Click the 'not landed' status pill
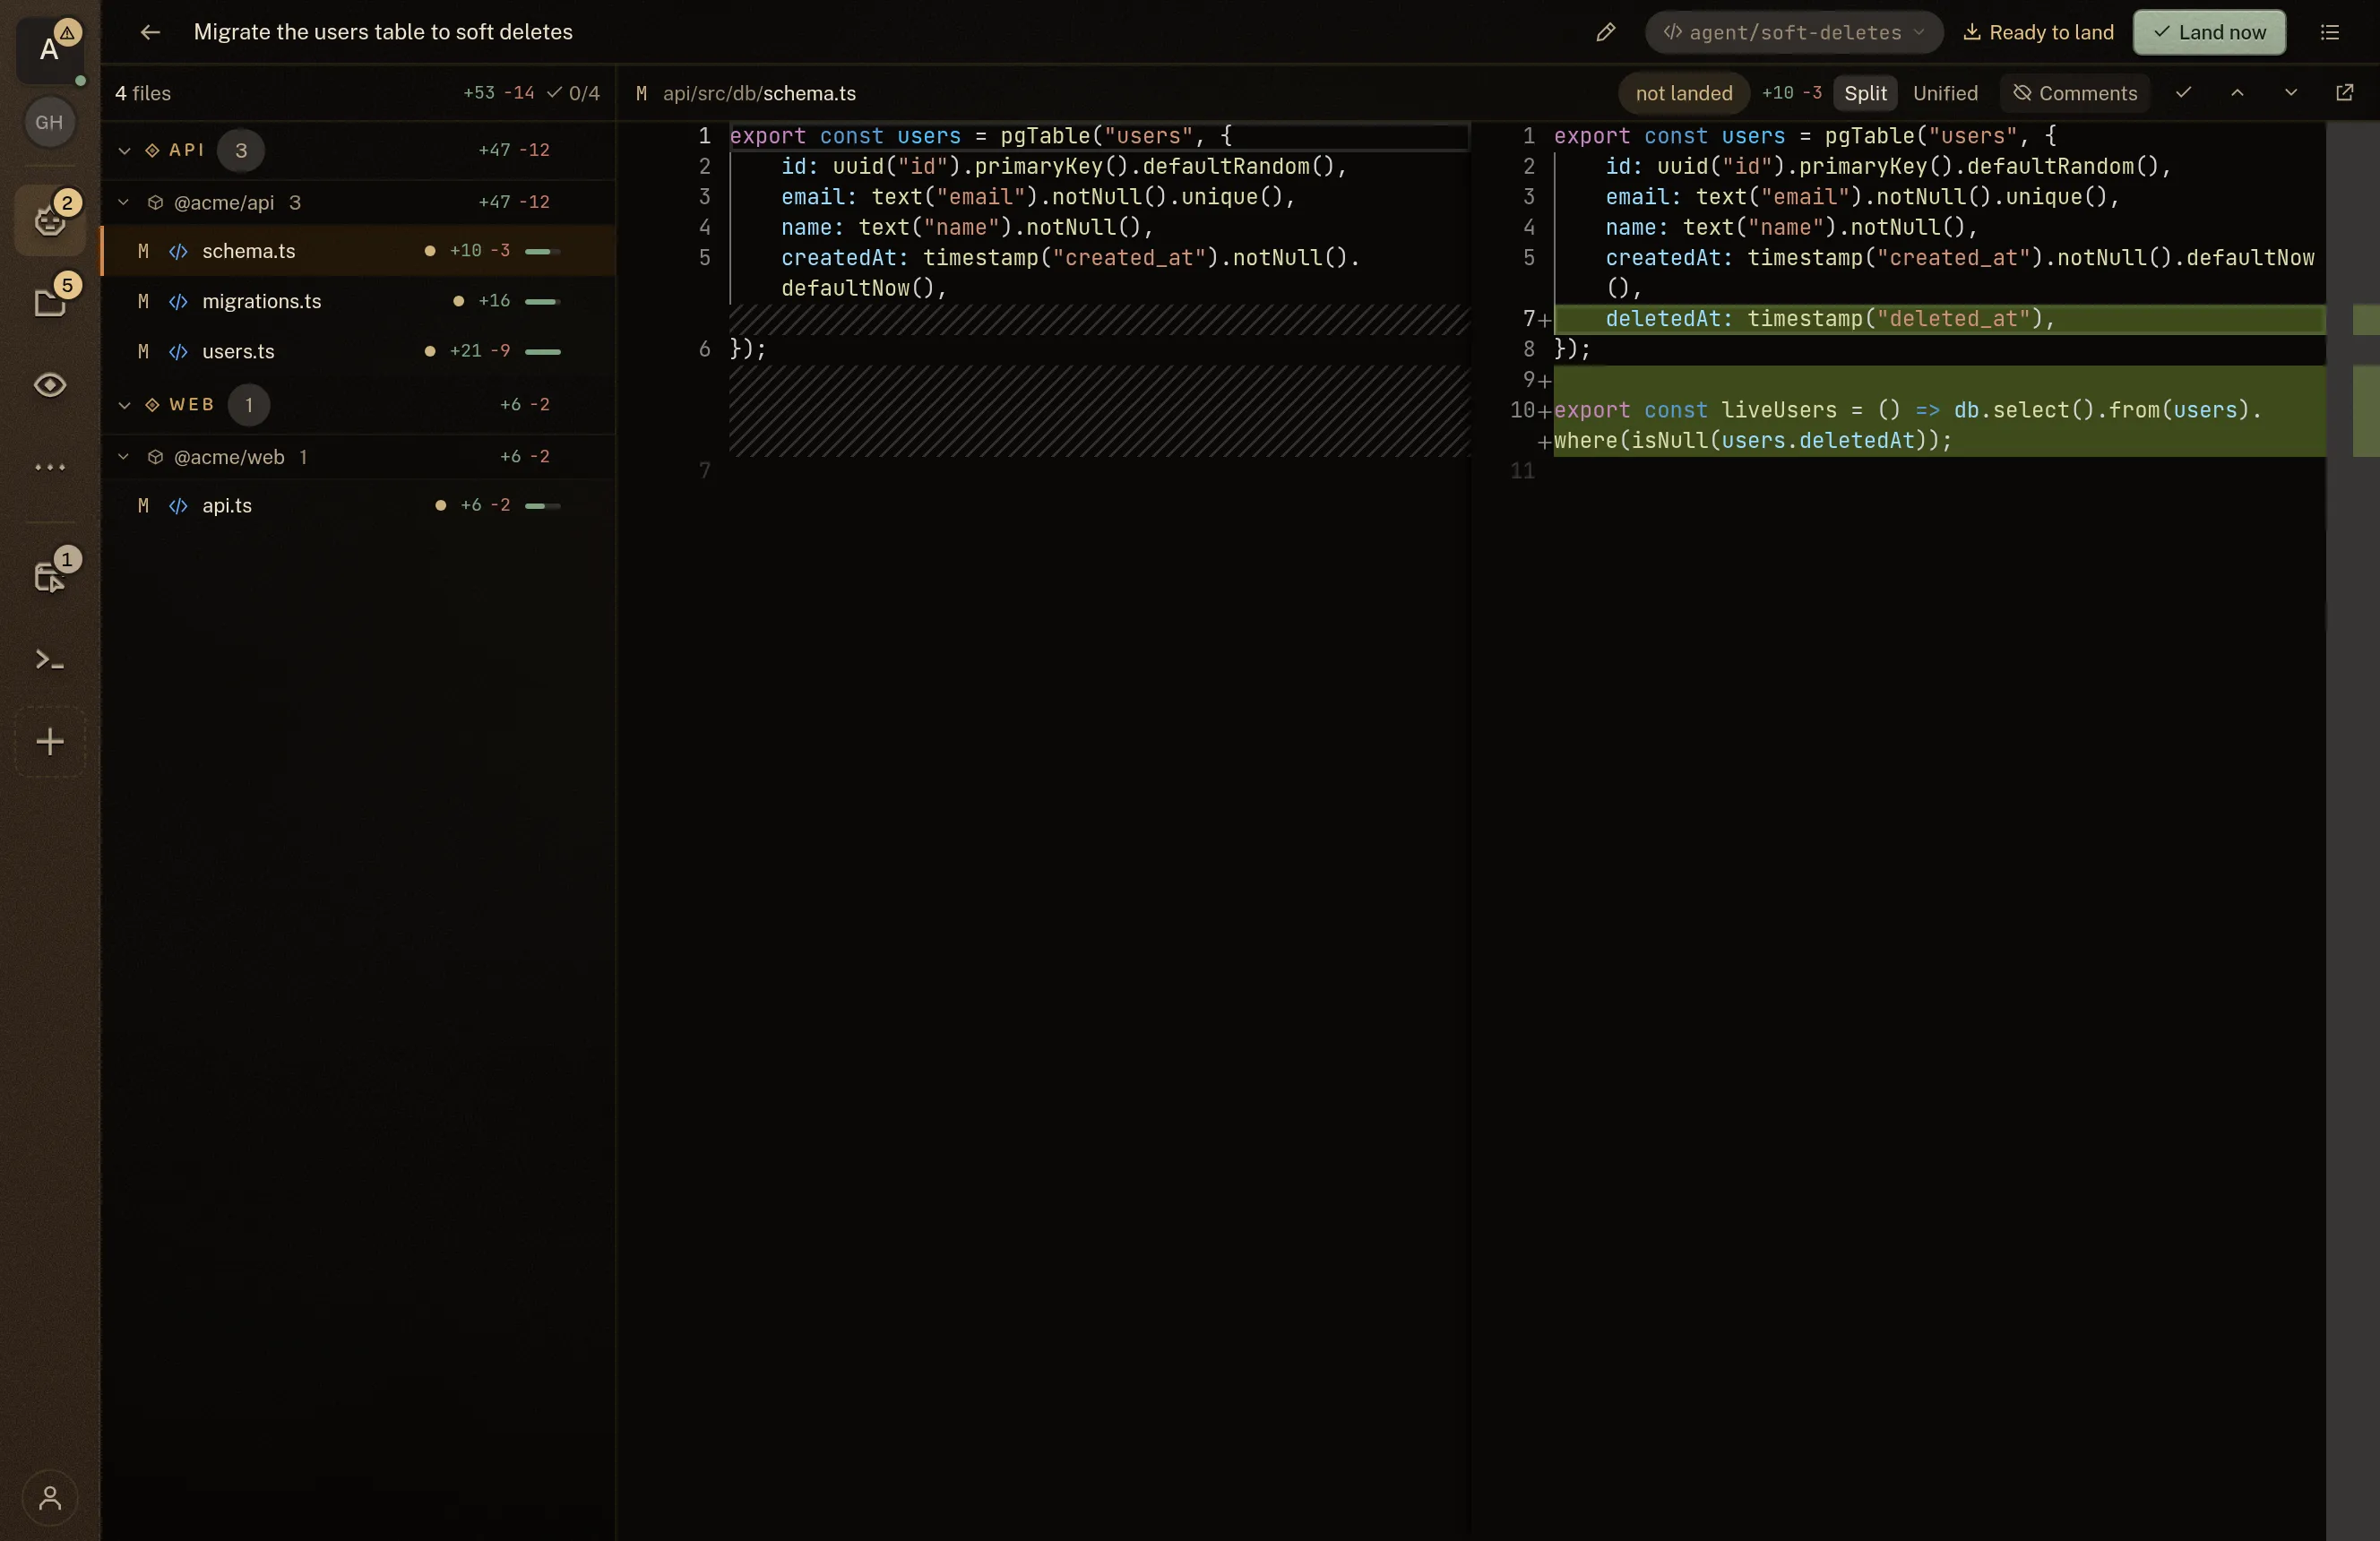The height and width of the screenshot is (1541, 2380). (x=1683, y=93)
